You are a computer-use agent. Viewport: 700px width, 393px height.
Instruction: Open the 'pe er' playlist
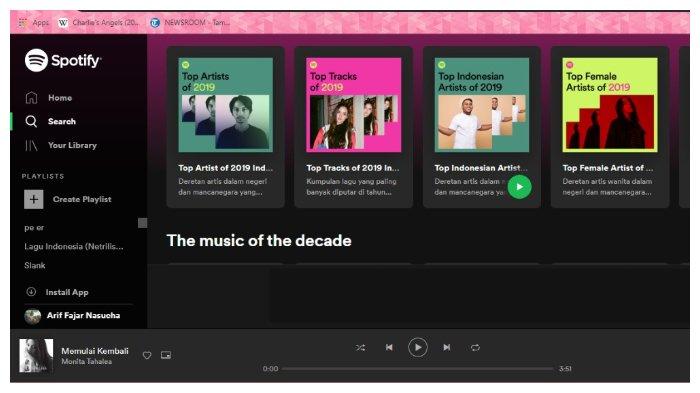tap(34, 228)
